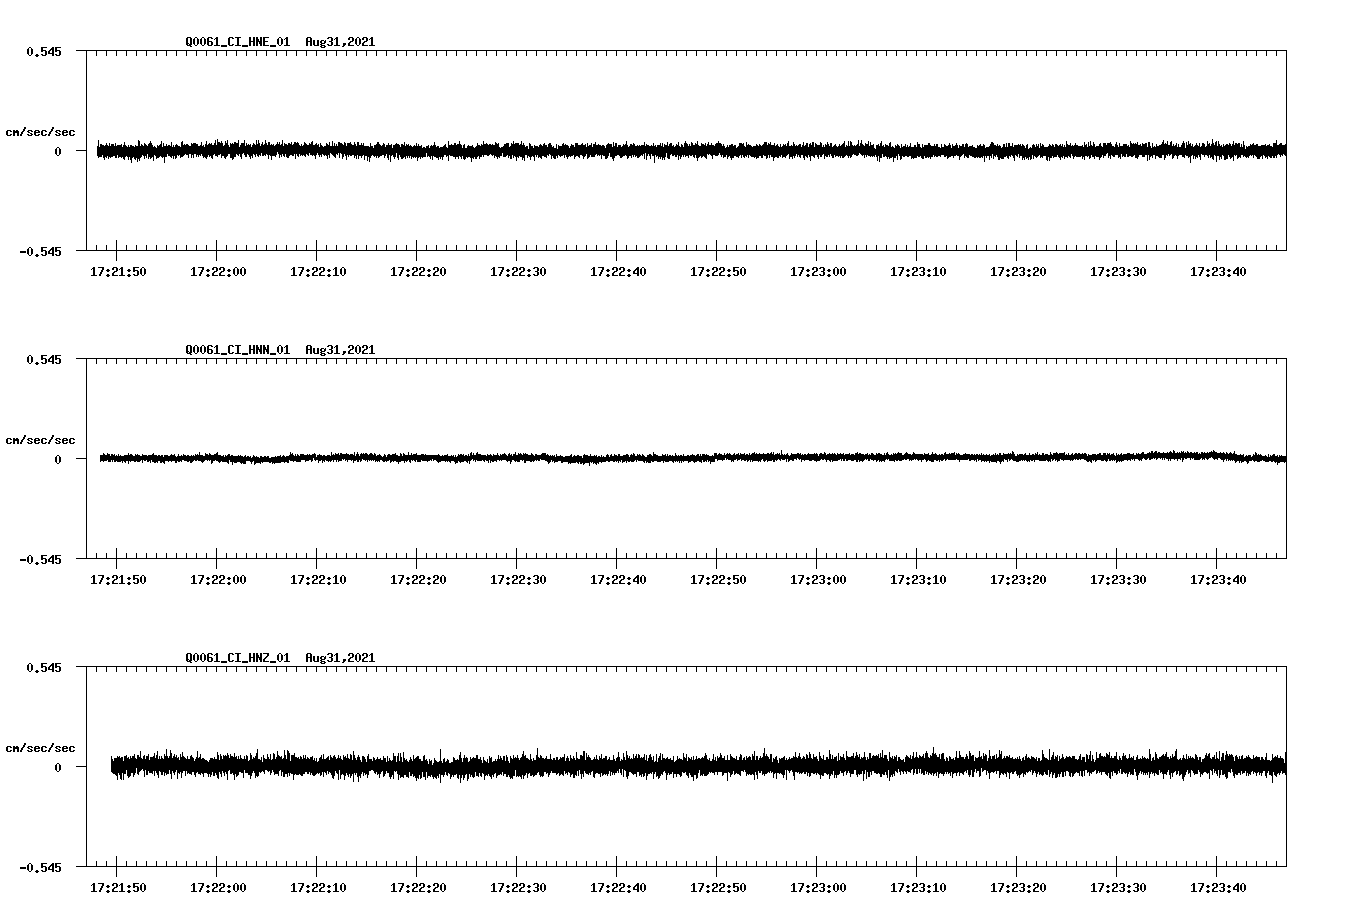Click the 17:23:20 time label under the HNZ plot
The height and width of the screenshot is (924, 1358).
(1018, 888)
